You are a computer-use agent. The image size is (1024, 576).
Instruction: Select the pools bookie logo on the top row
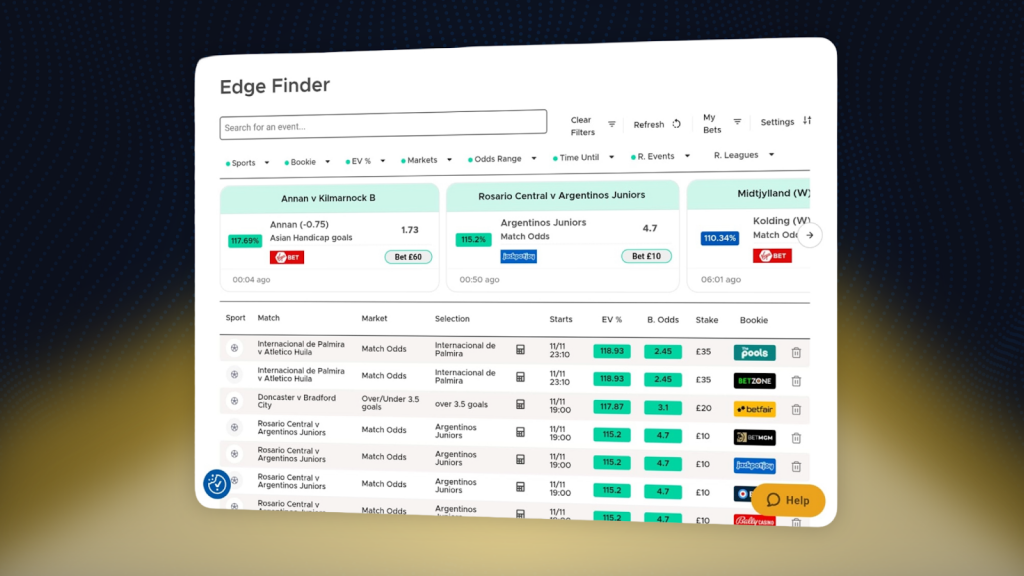coord(752,352)
